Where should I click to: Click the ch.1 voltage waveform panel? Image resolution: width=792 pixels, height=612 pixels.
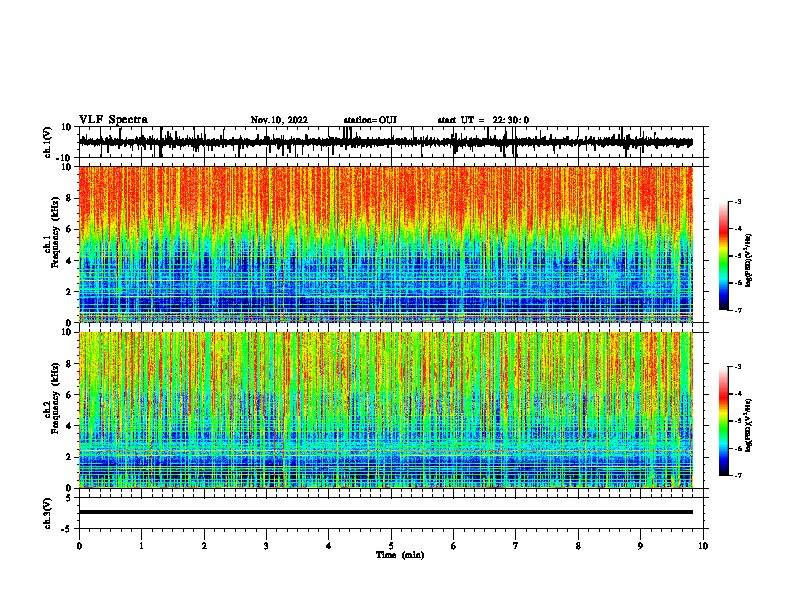[x=390, y=142]
